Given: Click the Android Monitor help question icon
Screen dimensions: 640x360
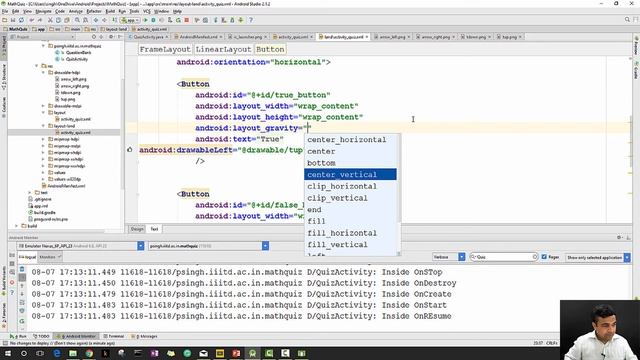Looking at the screenshot, I should [12, 292].
